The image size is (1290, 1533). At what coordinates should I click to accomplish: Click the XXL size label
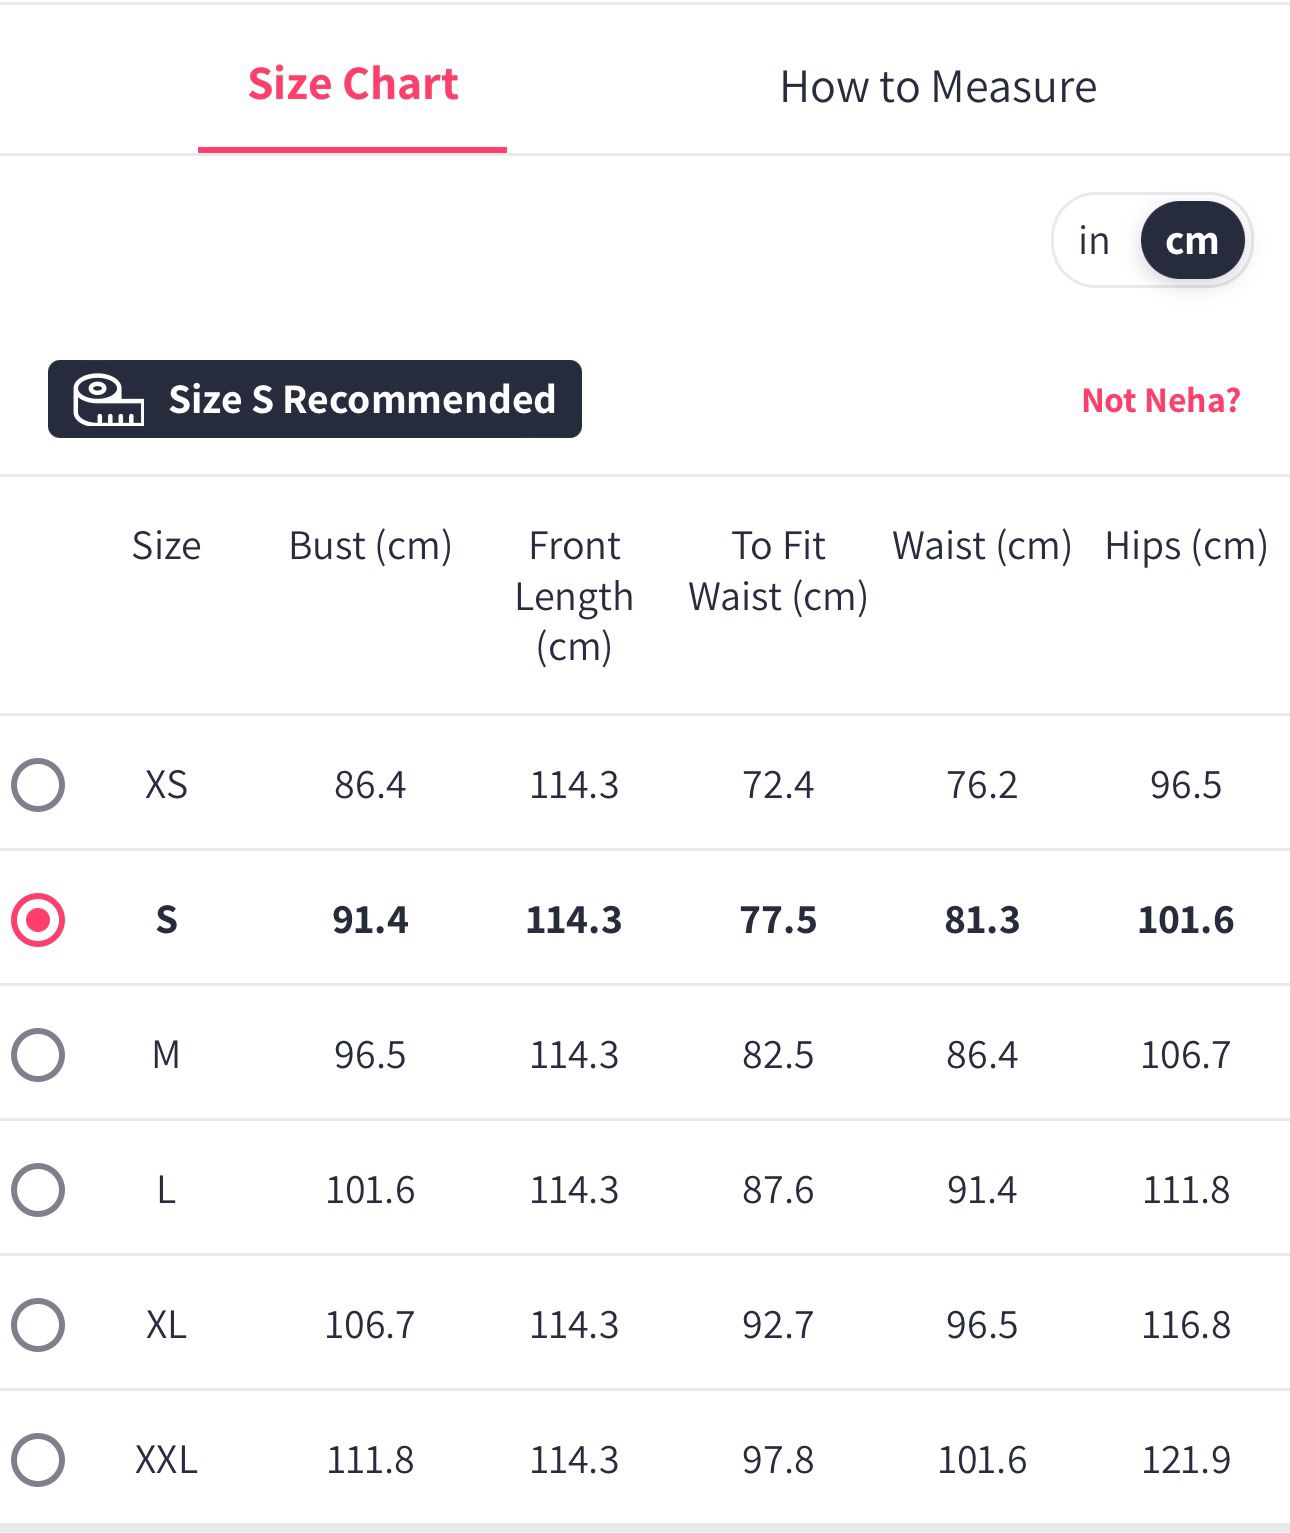tap(166, 1460)
